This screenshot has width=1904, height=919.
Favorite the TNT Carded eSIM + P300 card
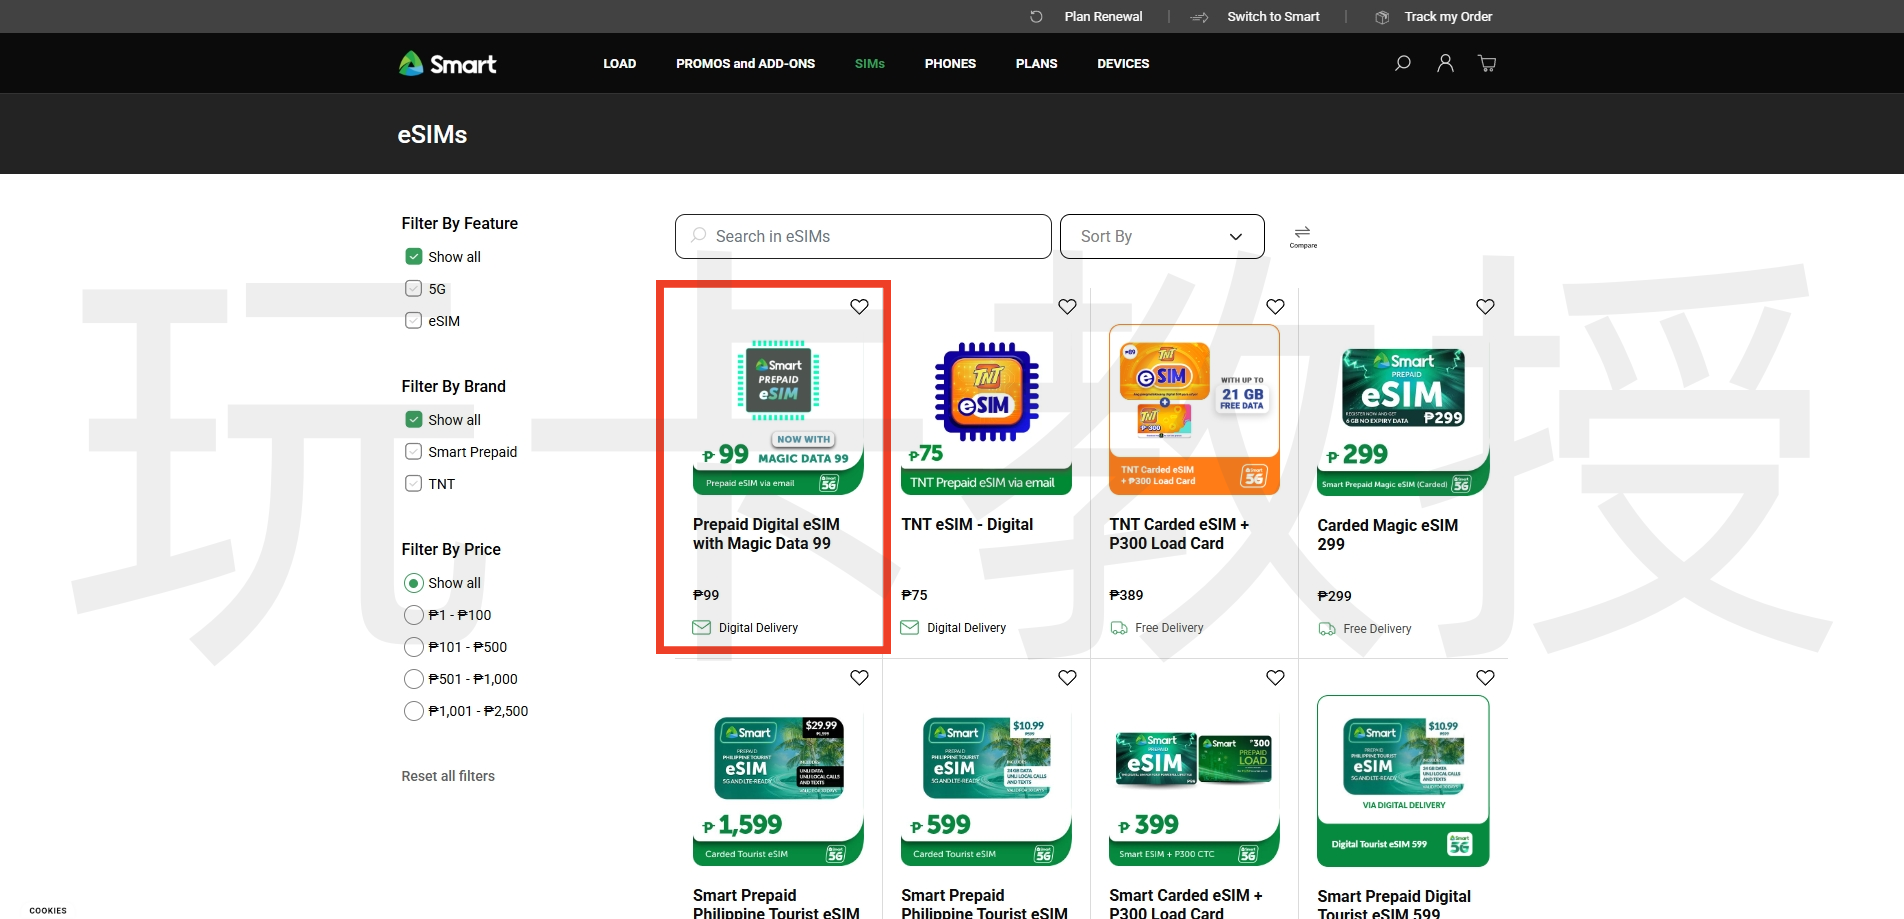tap(1275, 307)
